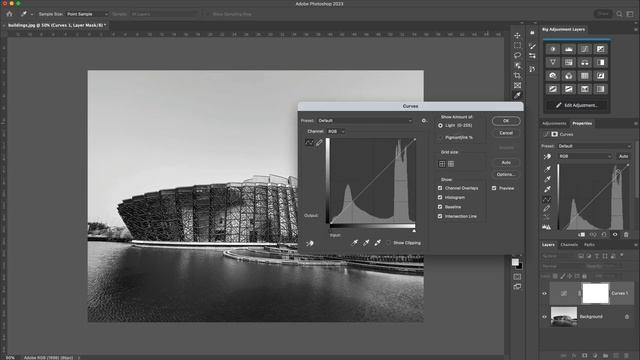Choose the pencil draw-curve icon in the Curves dialog
This screenshot has width=640, height=360.
click(319, 142)
